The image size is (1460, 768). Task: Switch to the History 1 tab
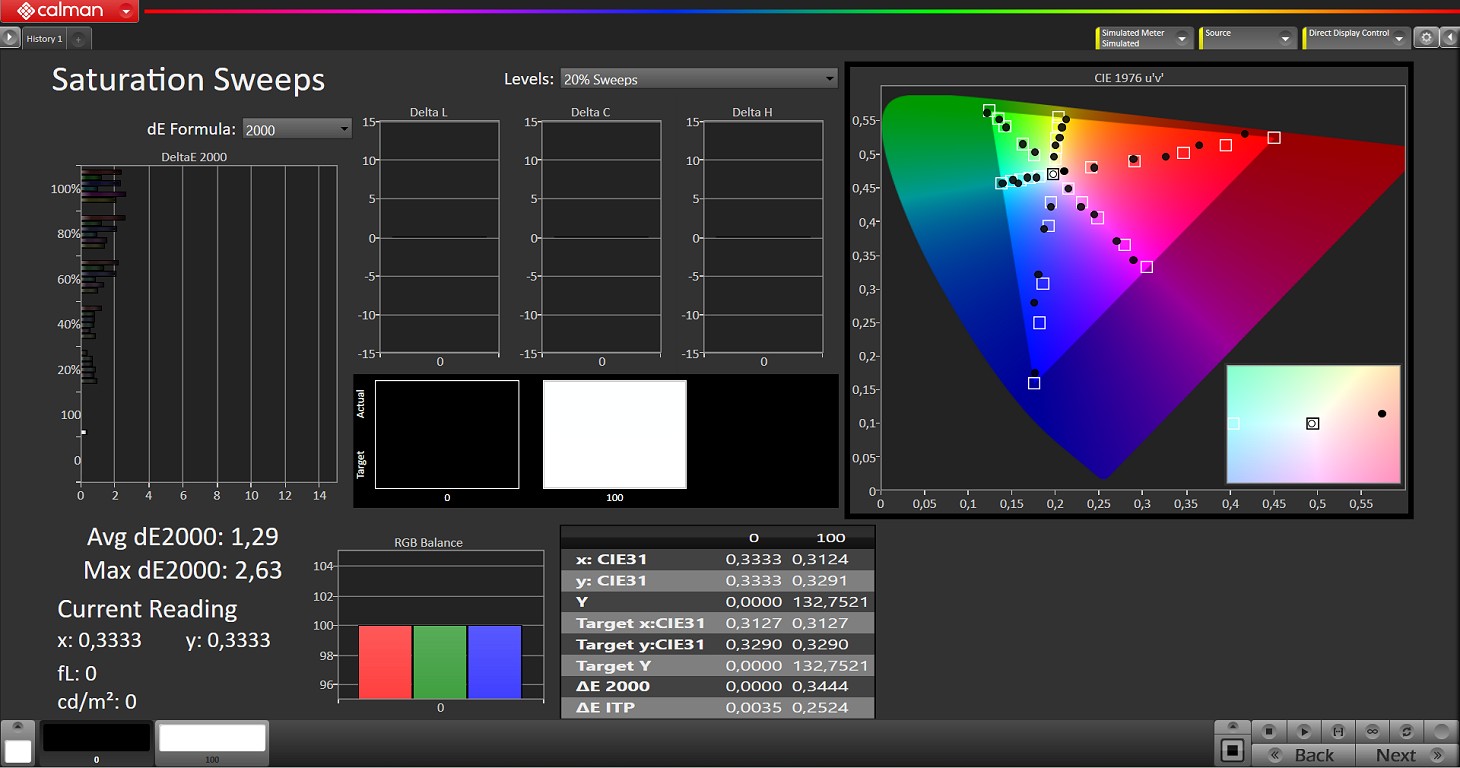(x=44, y=39)
